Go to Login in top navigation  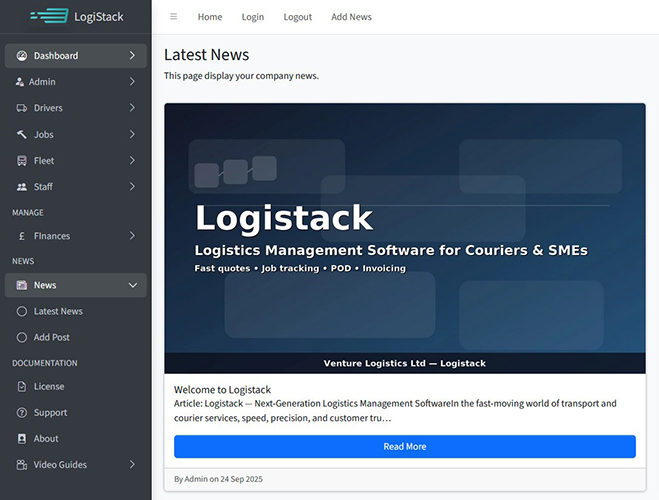253,17
